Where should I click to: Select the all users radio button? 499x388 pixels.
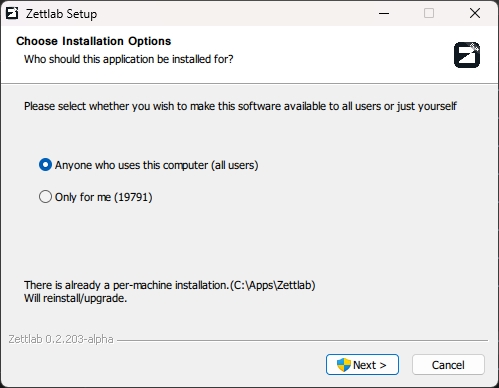point(45,165)
